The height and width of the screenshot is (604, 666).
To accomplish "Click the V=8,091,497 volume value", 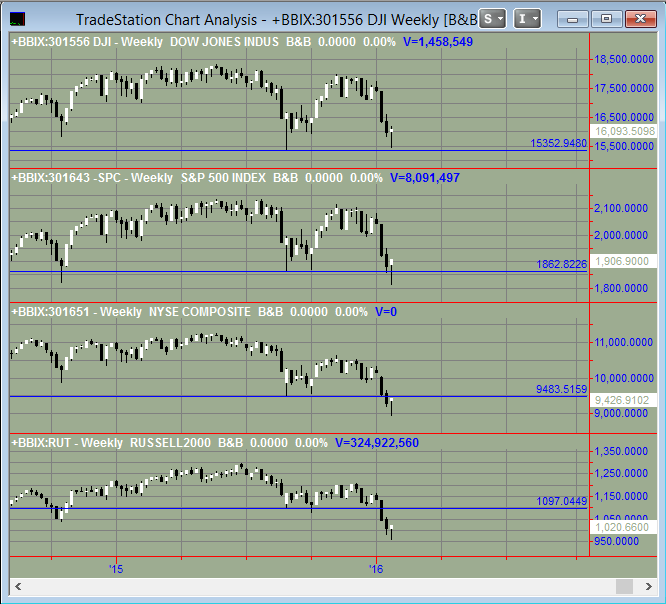I will [x=425, y=178].
